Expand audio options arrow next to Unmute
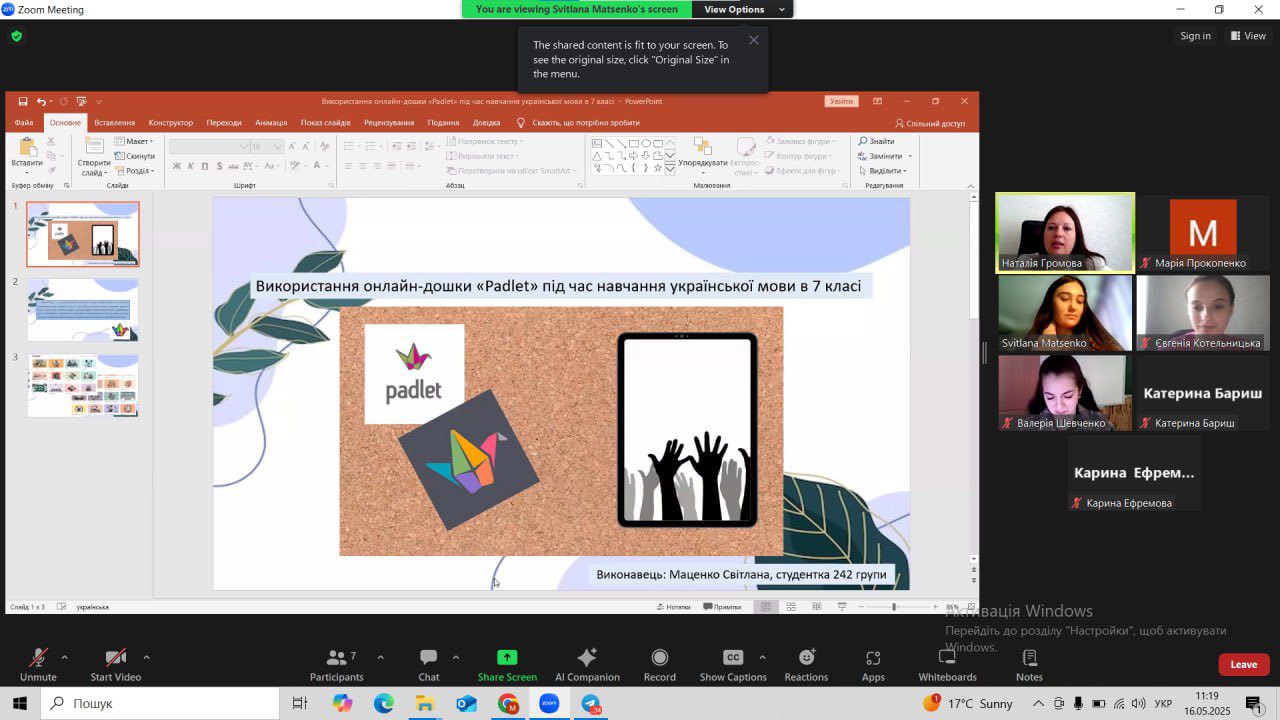 click(65, 657)
